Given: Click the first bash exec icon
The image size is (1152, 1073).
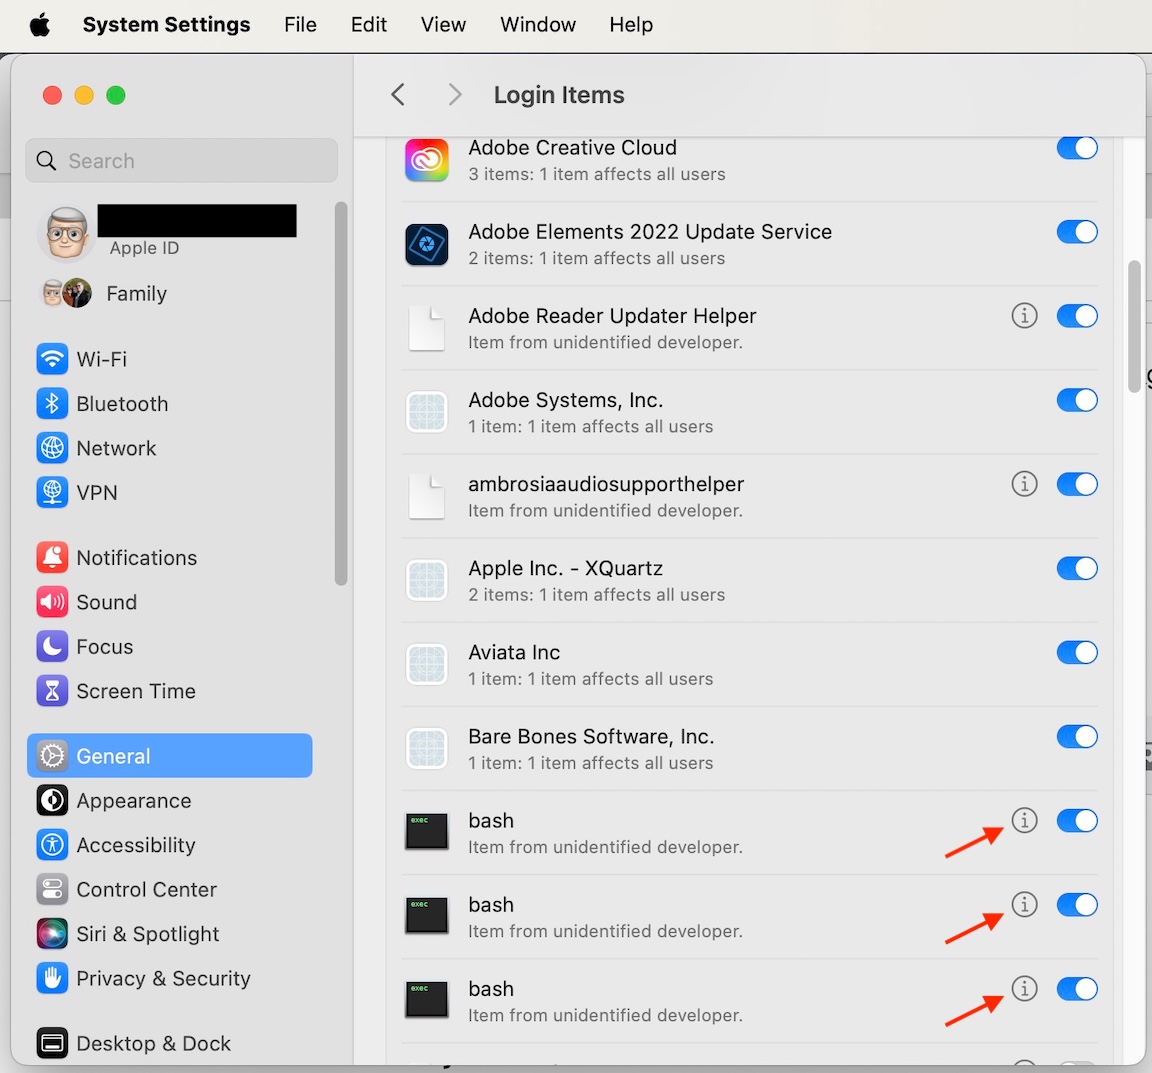Looking at the screenshot, I should [x=427, y=831].
